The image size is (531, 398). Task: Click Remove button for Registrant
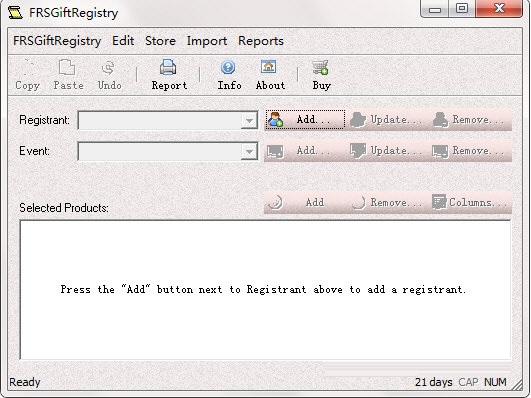point(471,119)
